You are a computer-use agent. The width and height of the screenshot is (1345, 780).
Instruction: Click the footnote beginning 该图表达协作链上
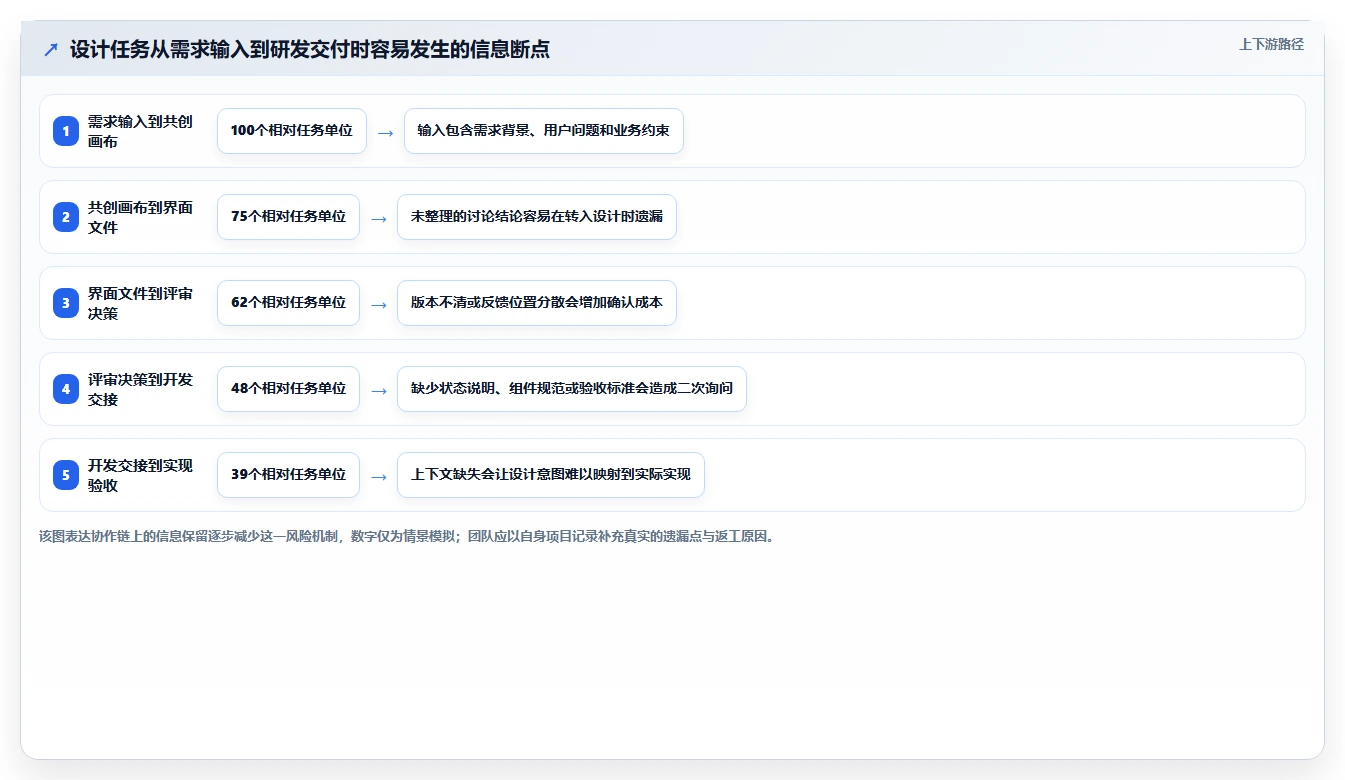[x=407, y=536]
